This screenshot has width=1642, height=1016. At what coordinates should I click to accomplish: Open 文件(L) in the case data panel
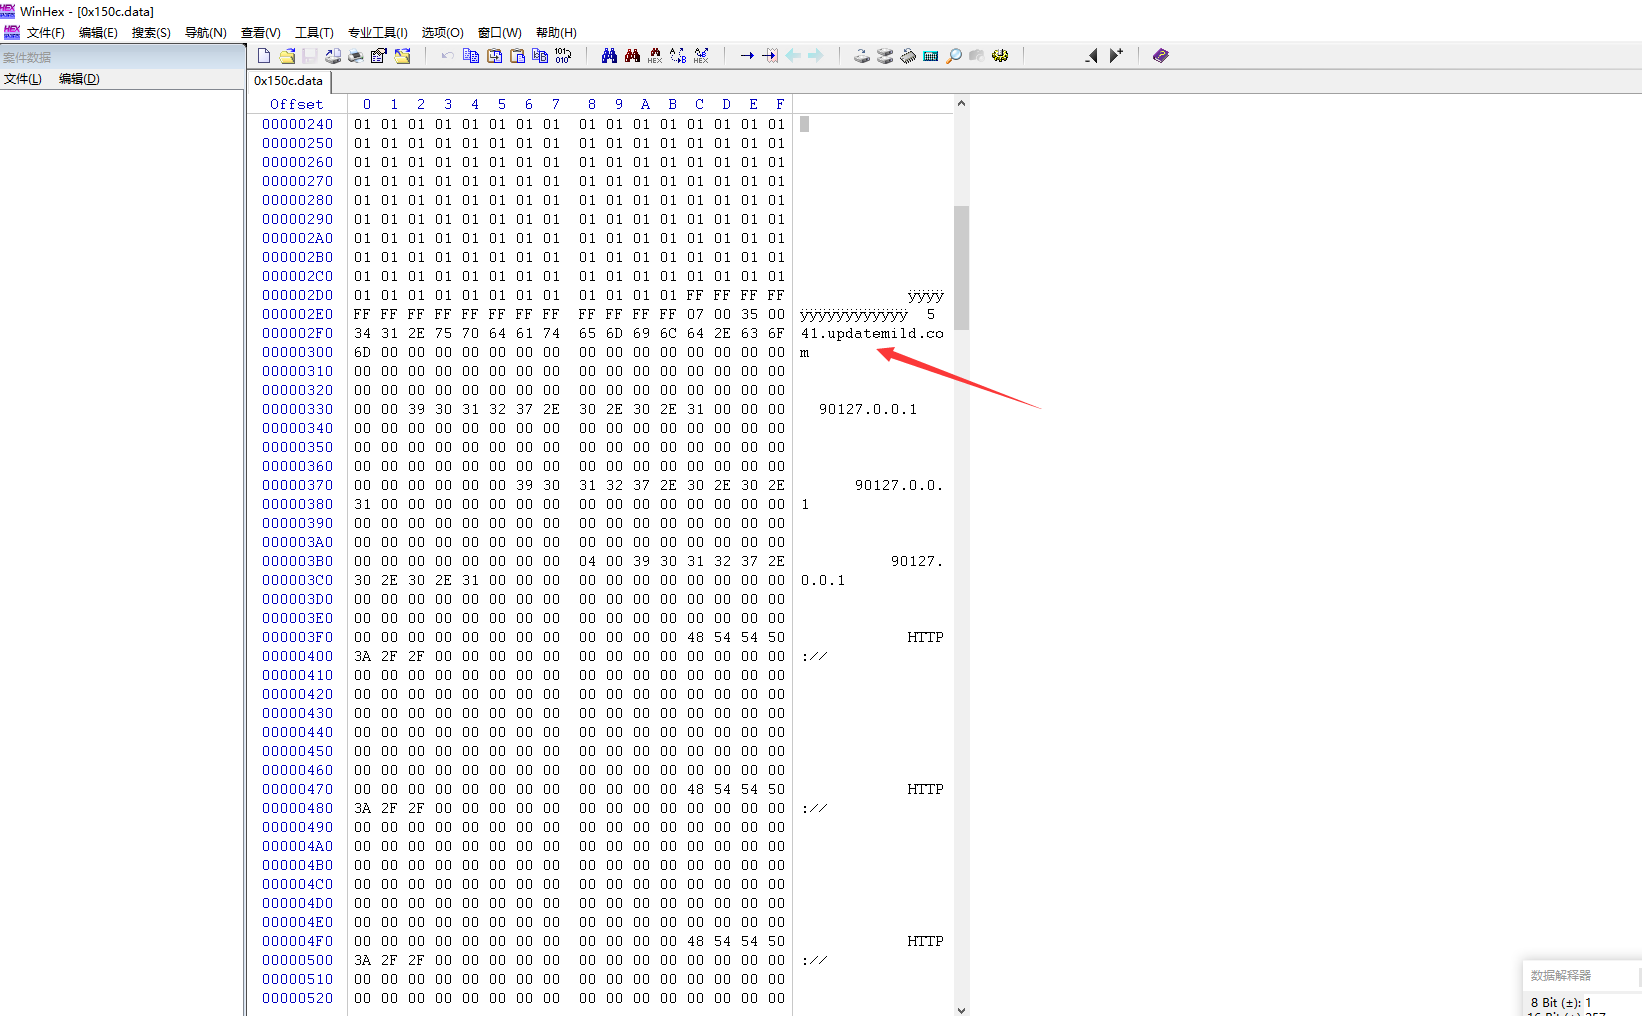click(23, 79)
